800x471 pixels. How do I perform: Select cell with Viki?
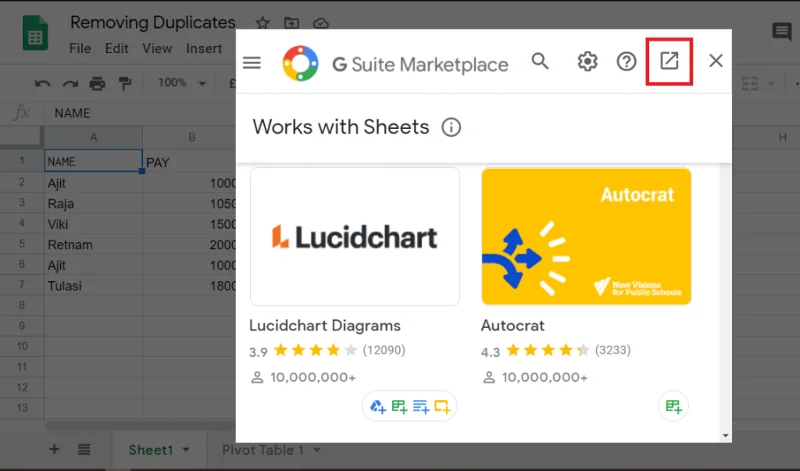click(x=93, y=224)
